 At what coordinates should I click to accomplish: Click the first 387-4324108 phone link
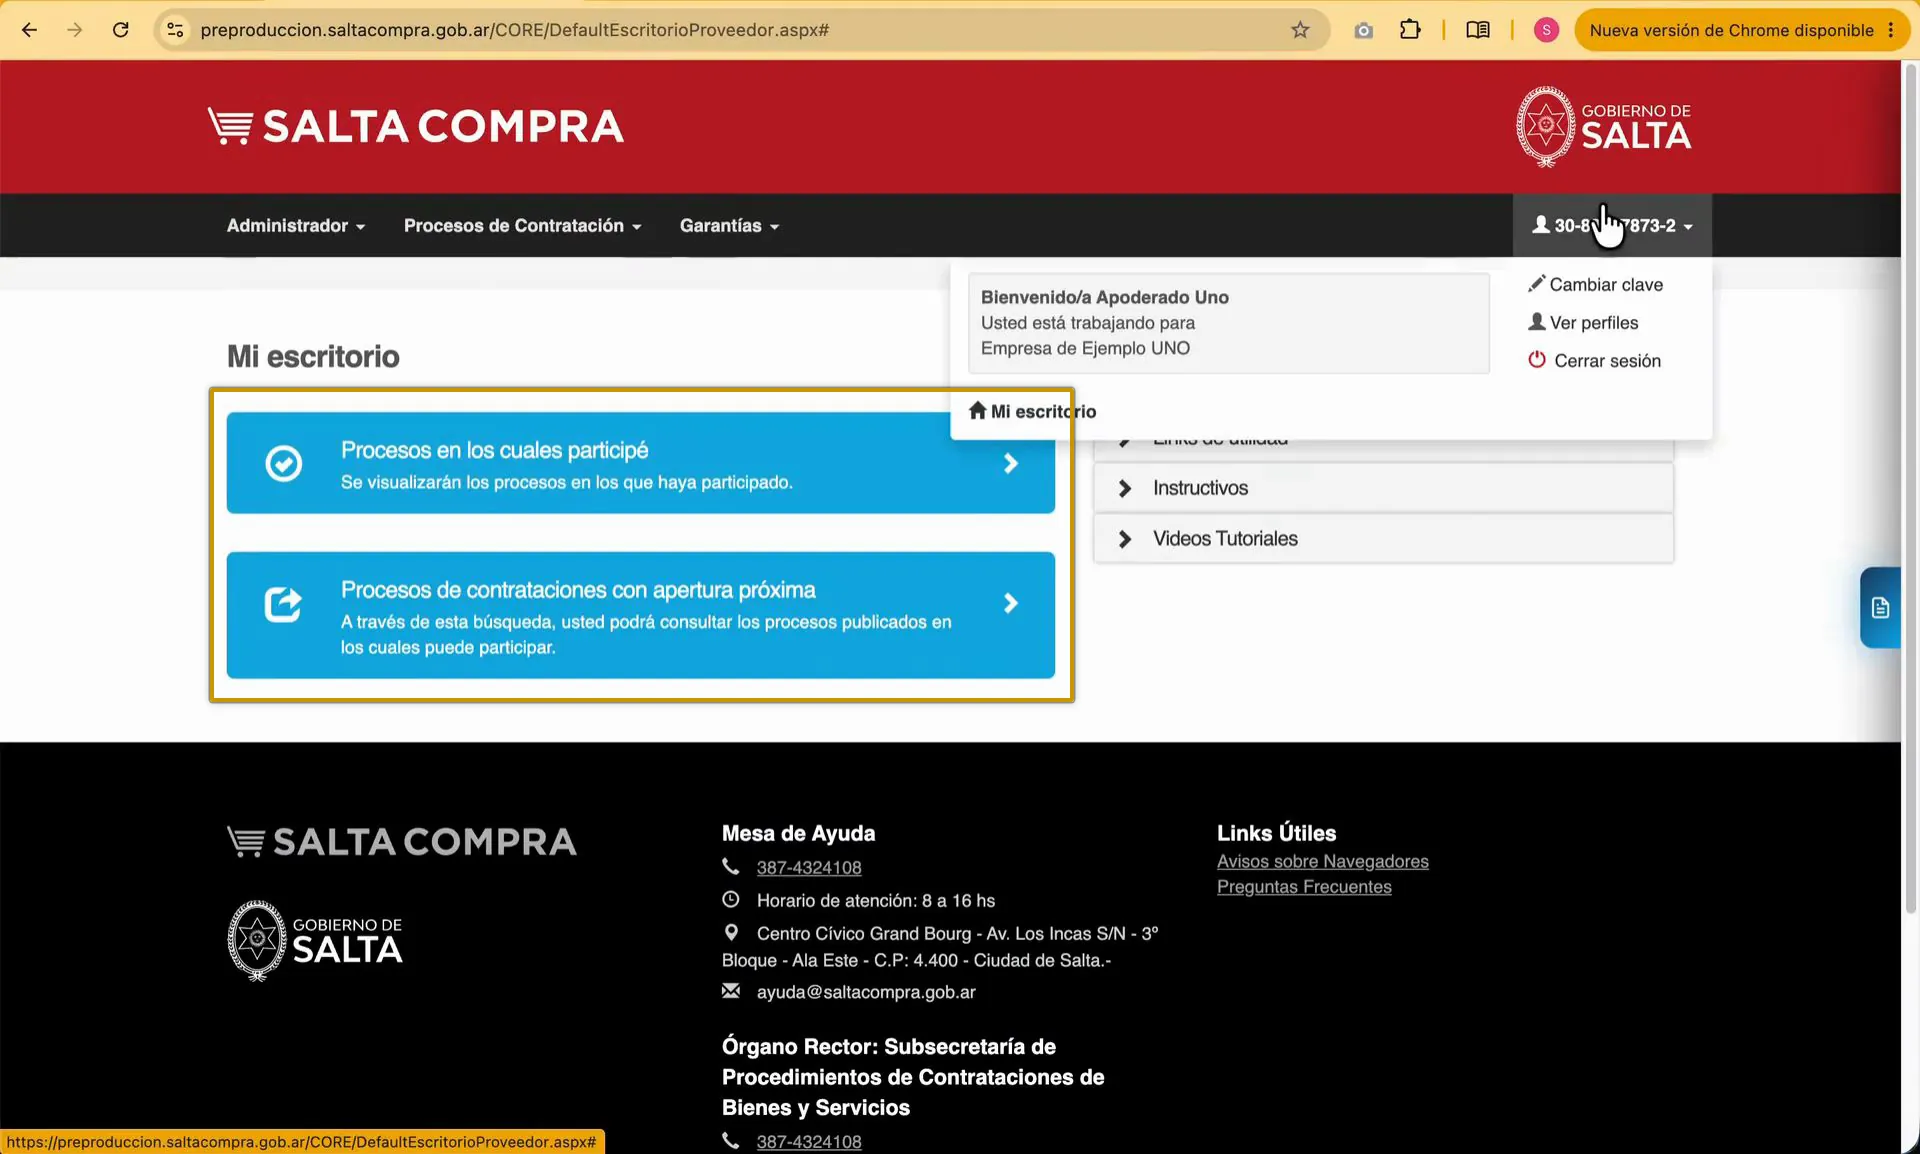pyautogui.click(x=809, y=867)
